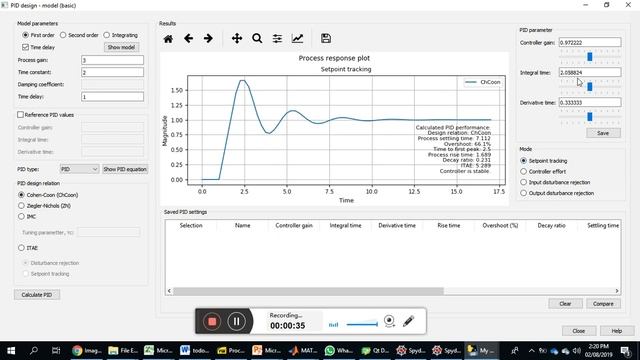Switch to WhatsApp taskbar item

coord(339,350)
